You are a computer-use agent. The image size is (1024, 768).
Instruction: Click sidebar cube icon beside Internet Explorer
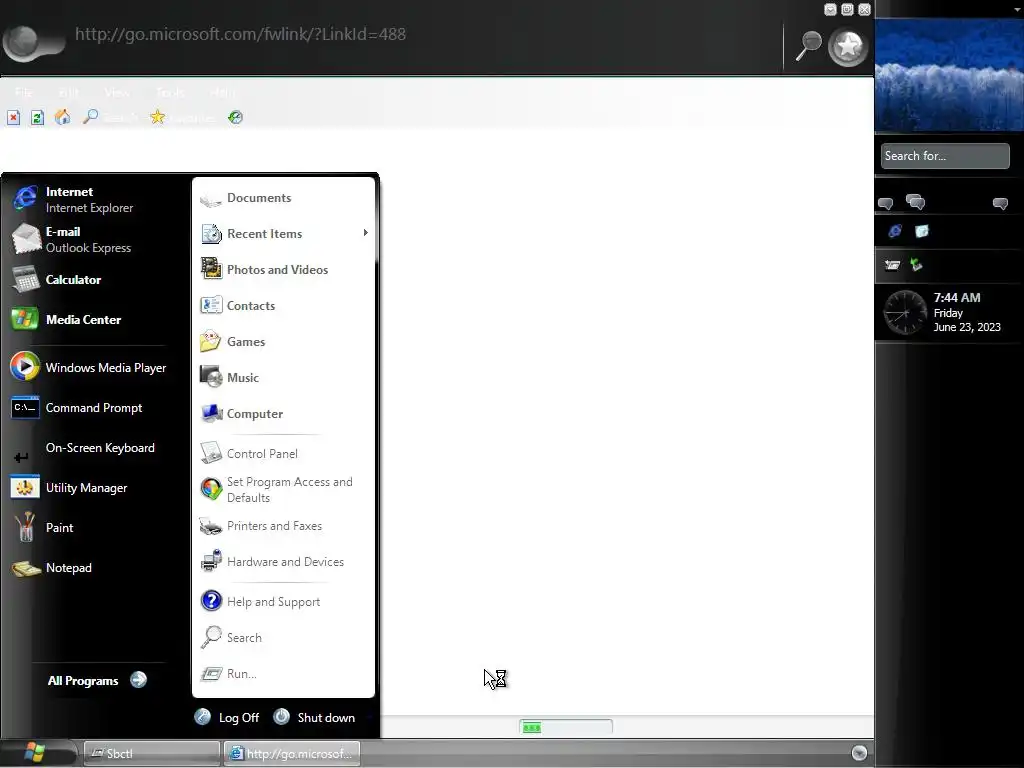click(921, 231)
